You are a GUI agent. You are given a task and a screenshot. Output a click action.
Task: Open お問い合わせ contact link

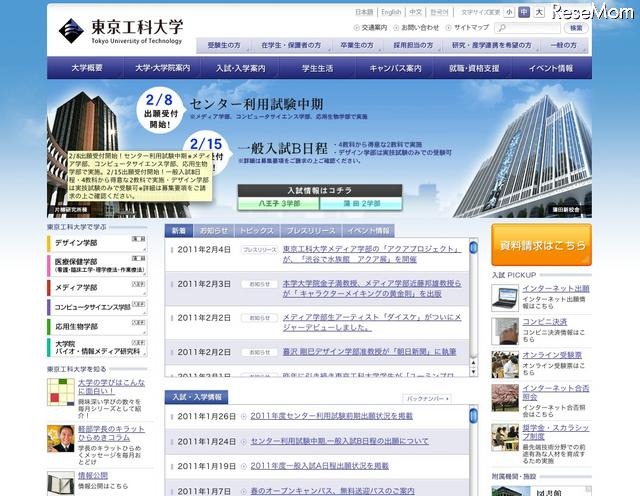pos(416,28)
